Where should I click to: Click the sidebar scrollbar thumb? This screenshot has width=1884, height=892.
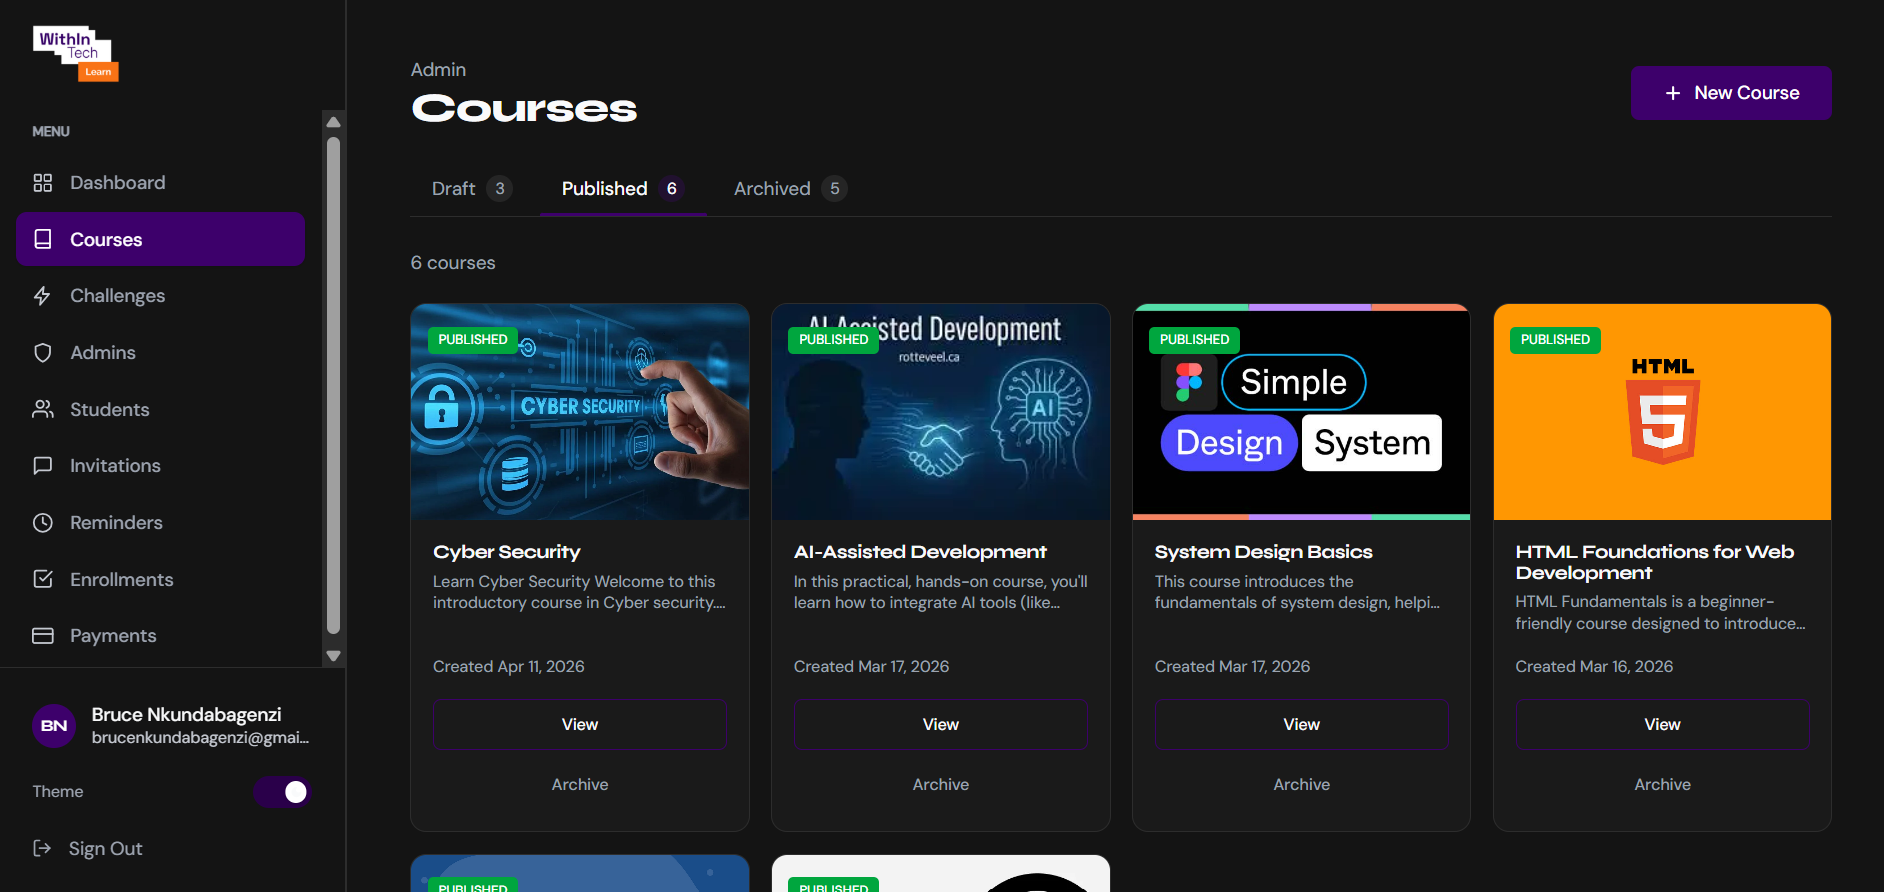[334, 386]
